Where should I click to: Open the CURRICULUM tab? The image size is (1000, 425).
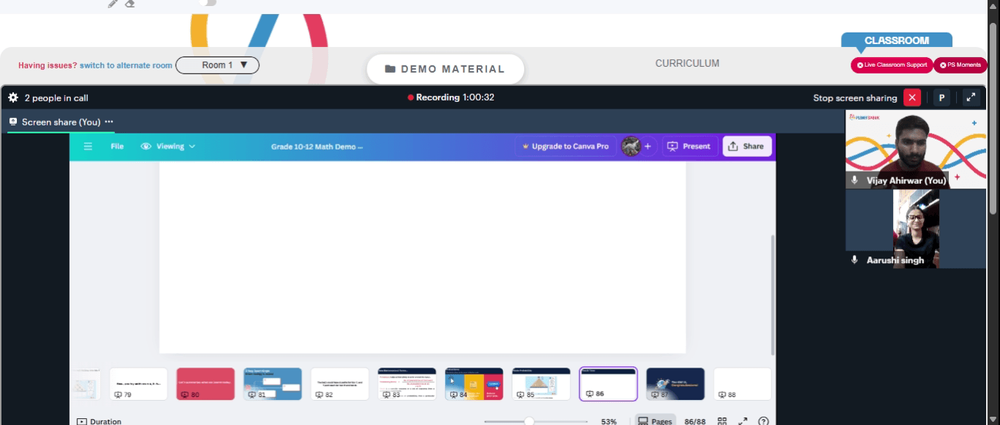coord(687,64)
